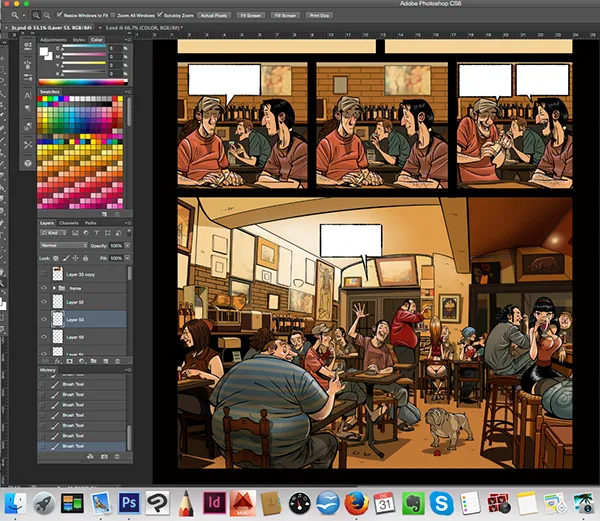600x521 pixels.
Task: Click the lock all padlock icon
Action: click(x=85, y=258)
